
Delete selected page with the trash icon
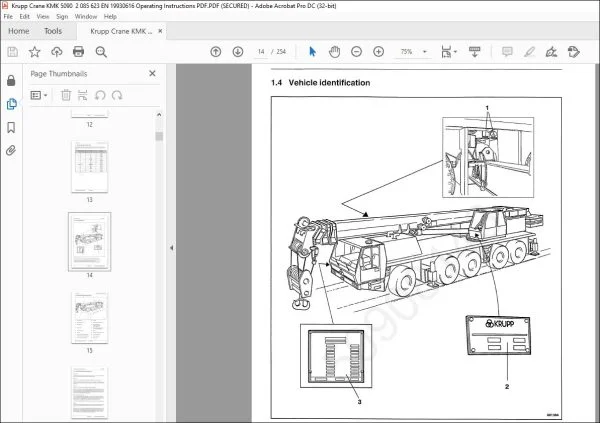66,95
